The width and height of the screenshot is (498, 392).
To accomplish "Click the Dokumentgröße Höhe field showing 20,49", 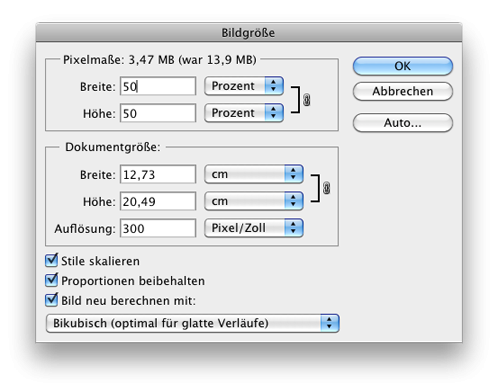I will click(158, 201).
